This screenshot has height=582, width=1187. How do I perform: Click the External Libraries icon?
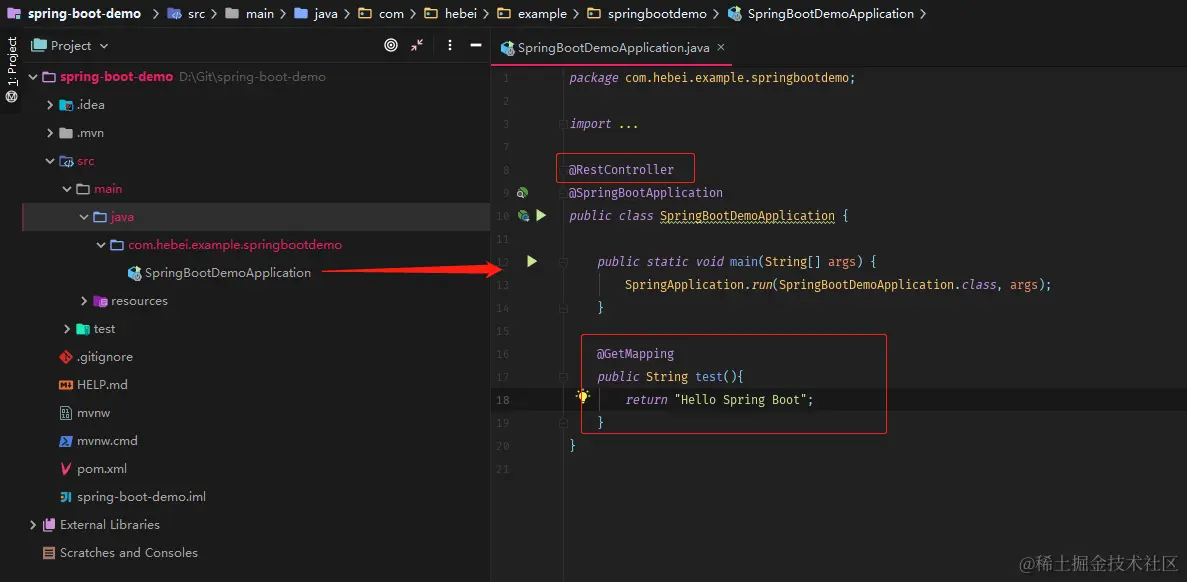[x=49, y=524]
